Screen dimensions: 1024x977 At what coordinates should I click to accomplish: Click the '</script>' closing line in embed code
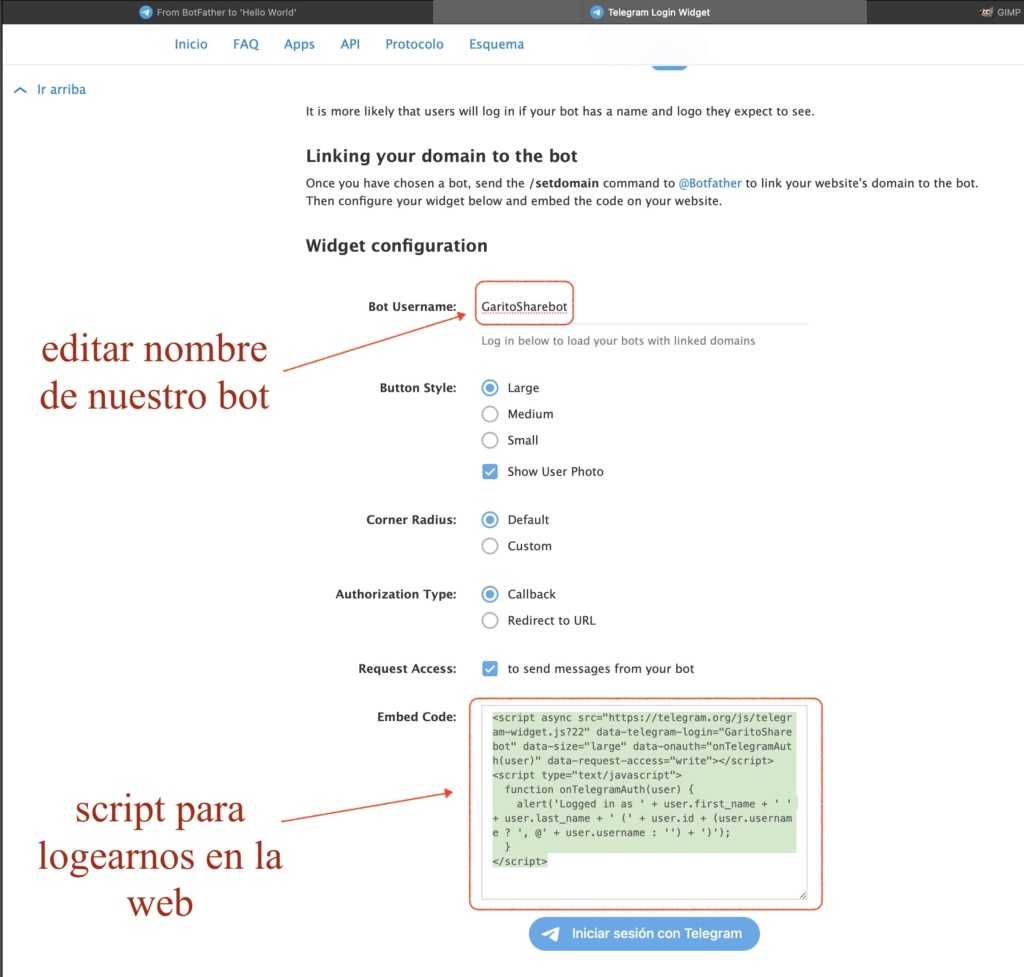[520, 861]
